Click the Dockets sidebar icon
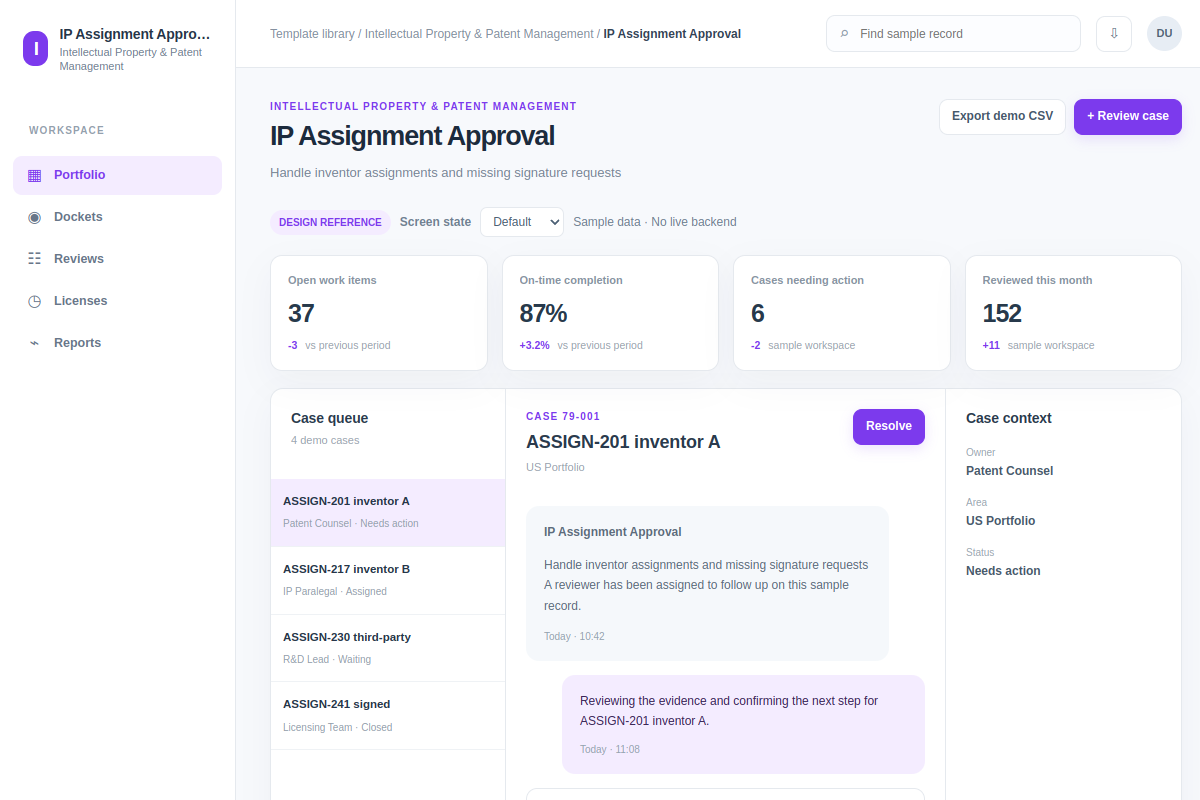This screenshot has height=800, width=1200. click(x=35, y=217)
